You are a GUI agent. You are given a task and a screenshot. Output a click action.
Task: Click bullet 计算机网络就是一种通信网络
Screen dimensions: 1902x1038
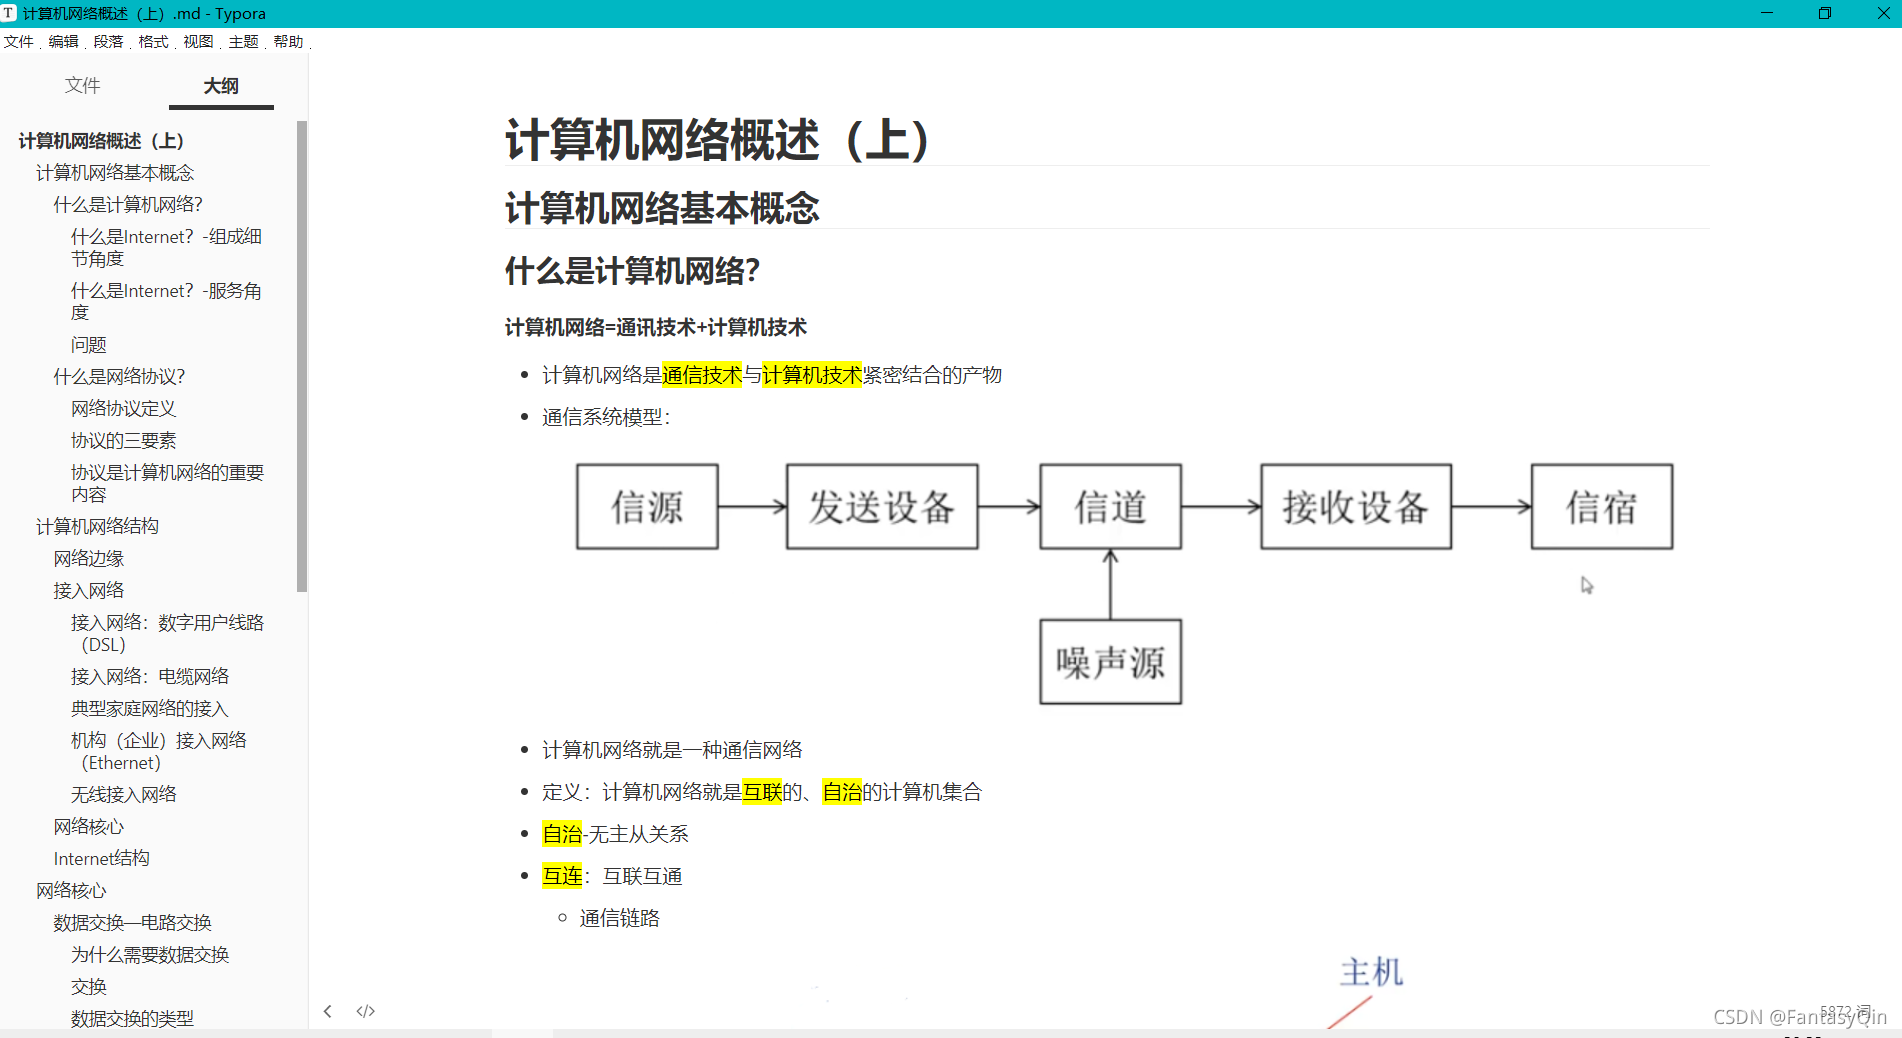(x=672, y=750)
